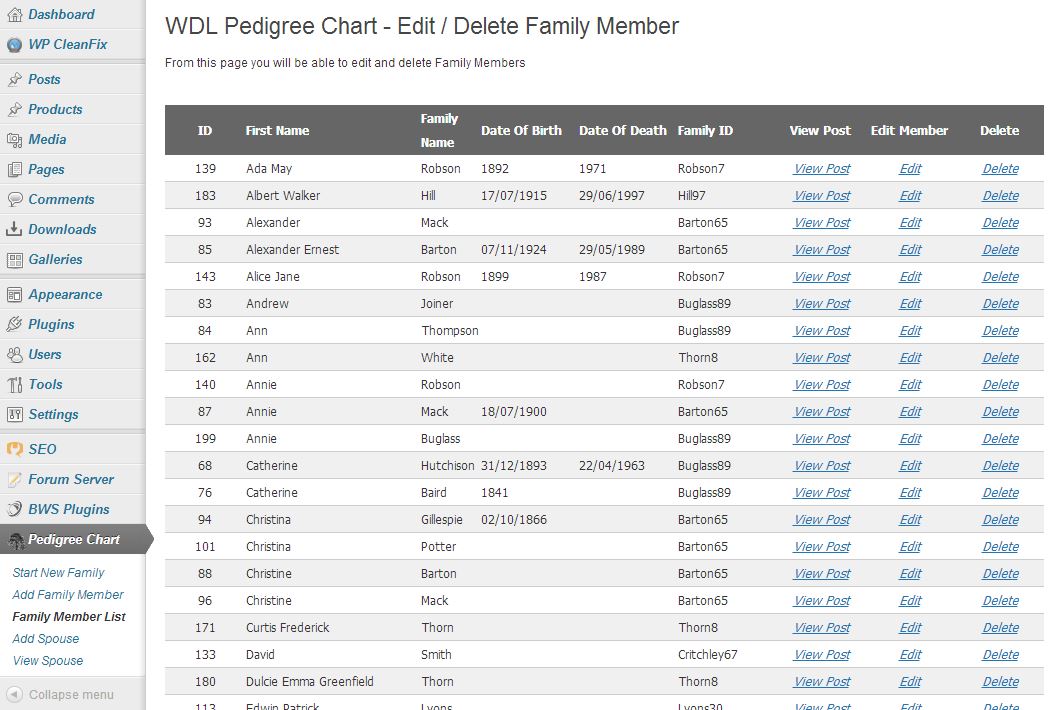Screen dimensions: 1050x710
Task: Open View Spouse submenu link
Action: pos(48,661)
